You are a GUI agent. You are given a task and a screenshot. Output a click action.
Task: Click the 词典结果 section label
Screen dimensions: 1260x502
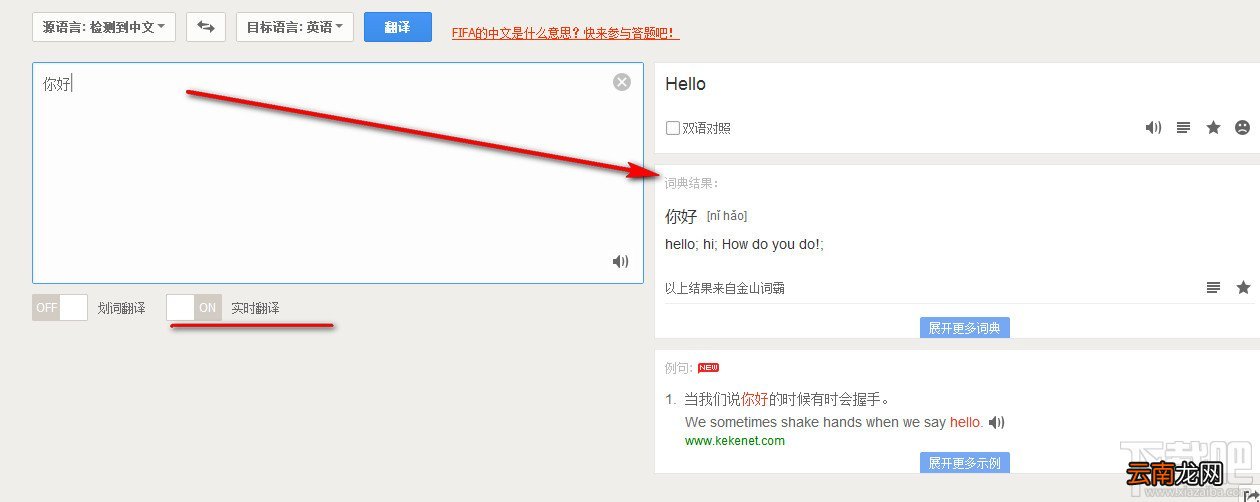[x=692, y=183]
